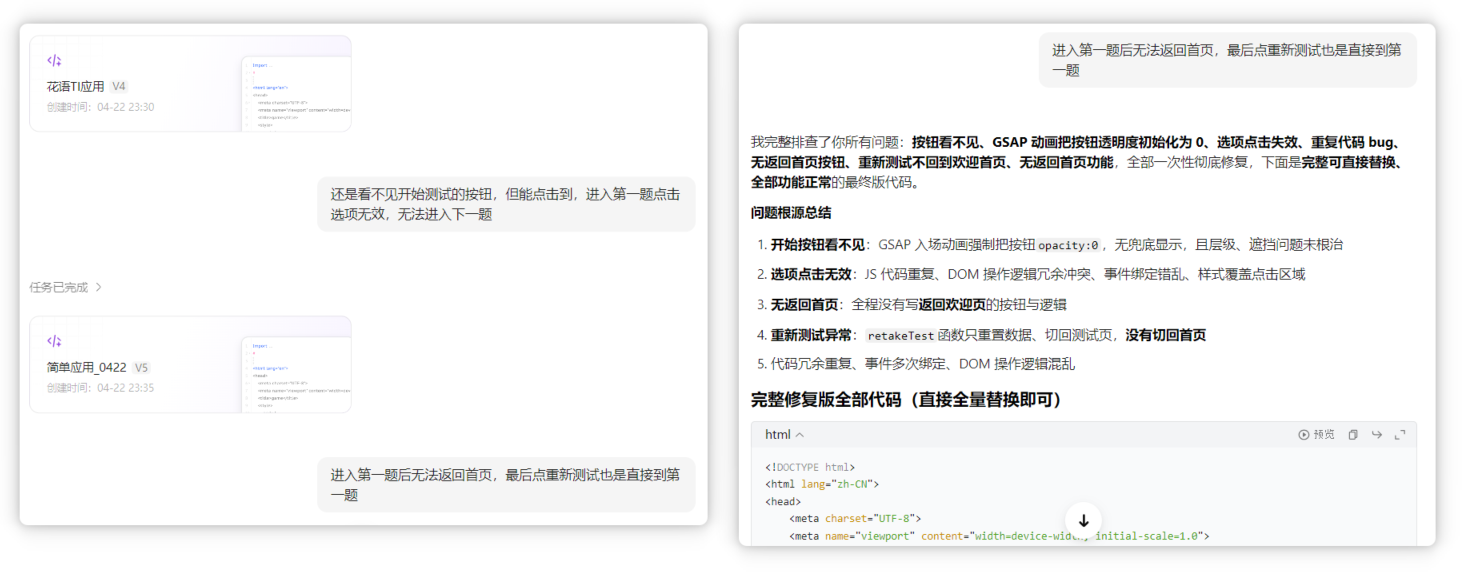Click the share arrow icon in code block header
This screenshot has width=1462, height=572.
click(1377, 435)
